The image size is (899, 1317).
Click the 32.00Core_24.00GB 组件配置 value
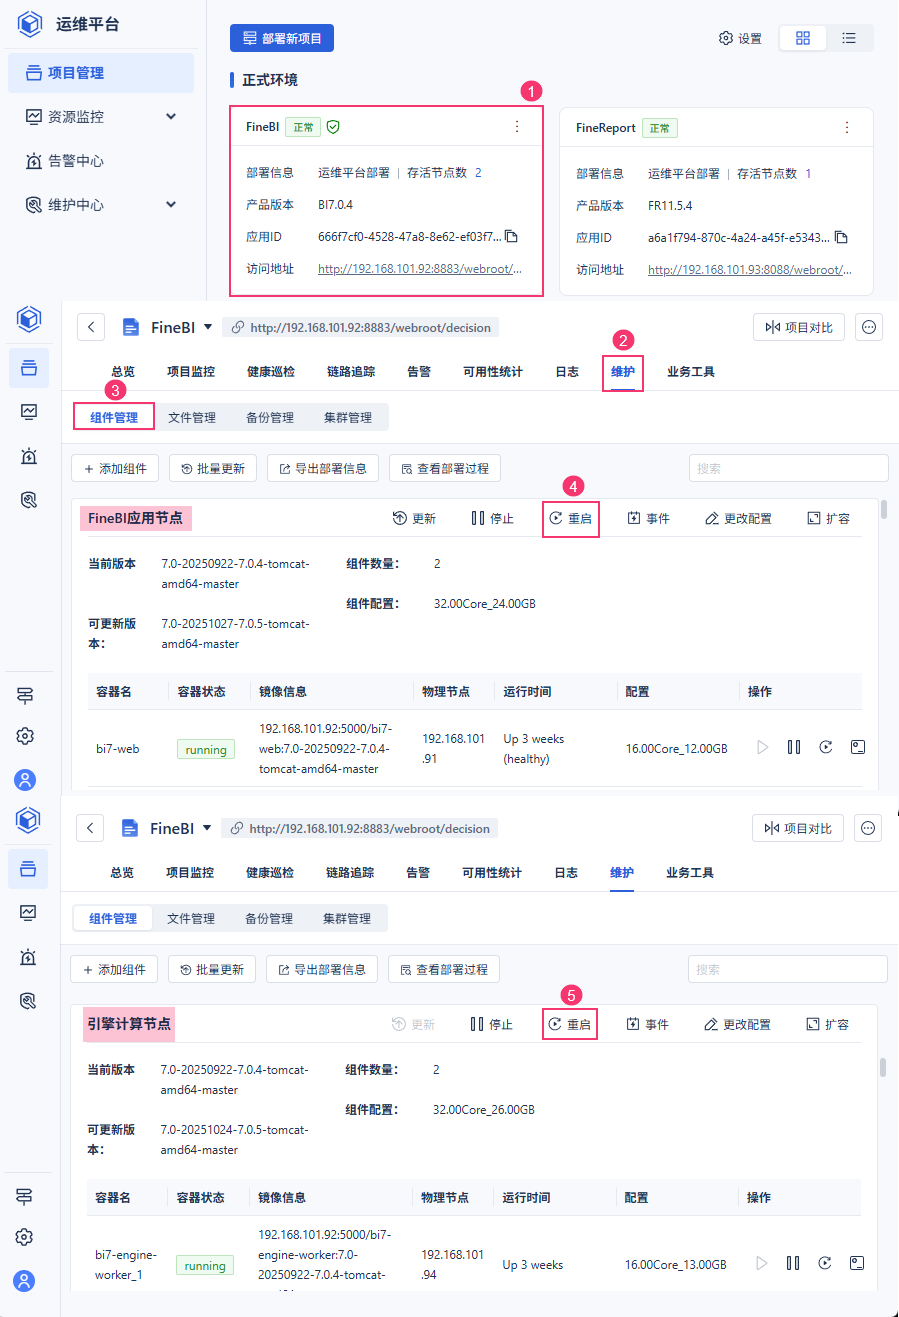[485, 604]
